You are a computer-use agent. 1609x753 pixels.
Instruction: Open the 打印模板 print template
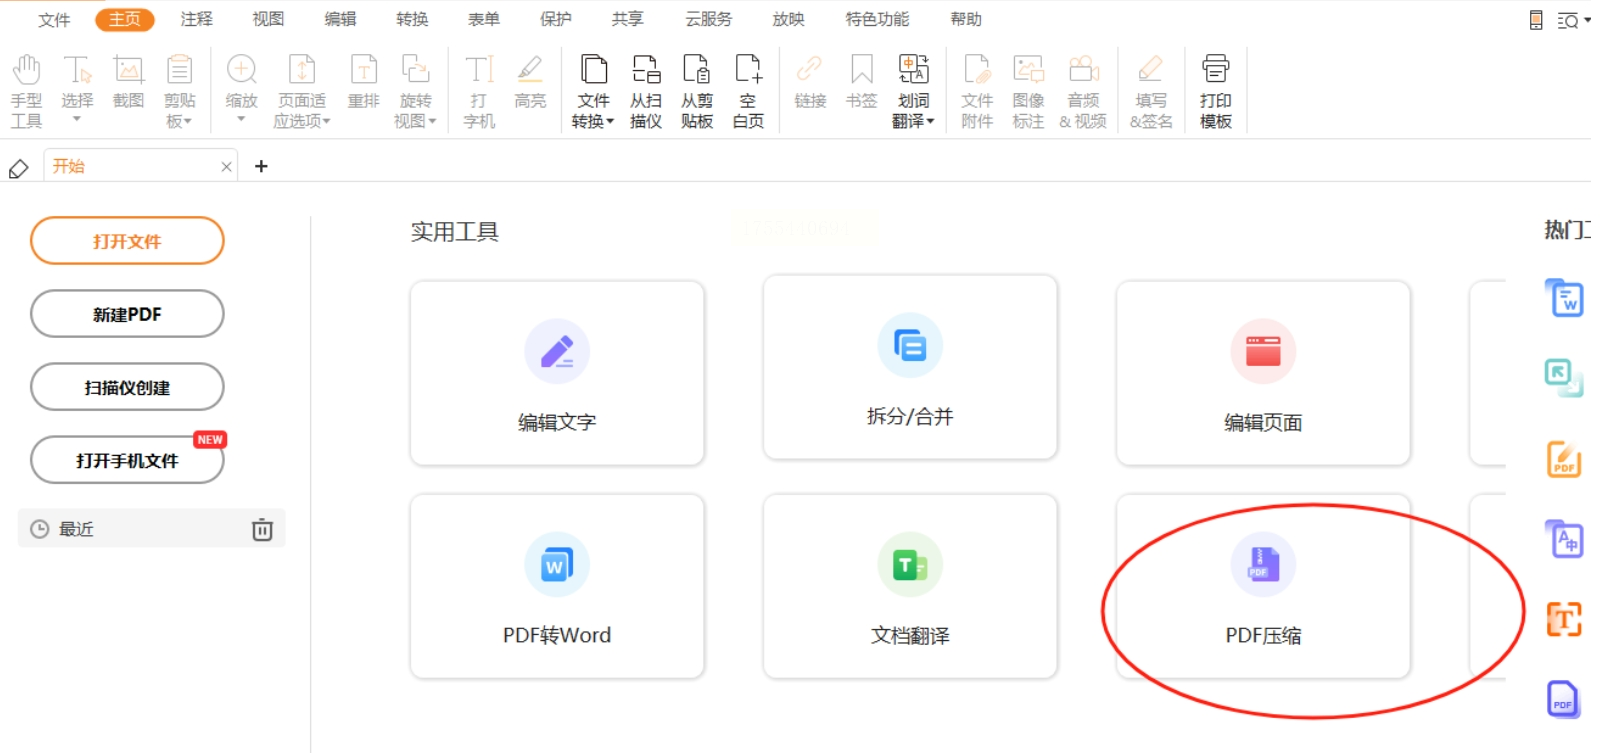[1215, 91]
